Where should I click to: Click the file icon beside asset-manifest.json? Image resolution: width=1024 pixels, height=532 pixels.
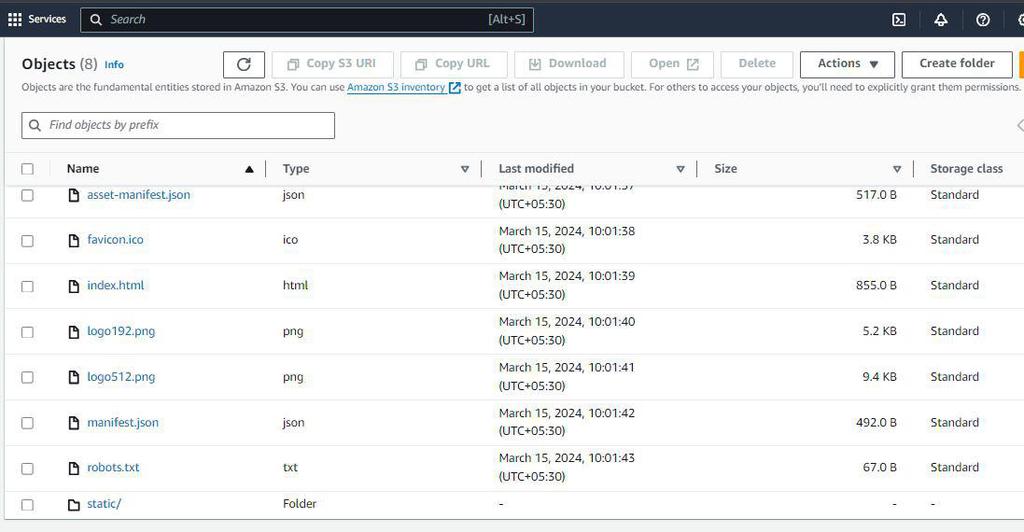tap(74, 195)
